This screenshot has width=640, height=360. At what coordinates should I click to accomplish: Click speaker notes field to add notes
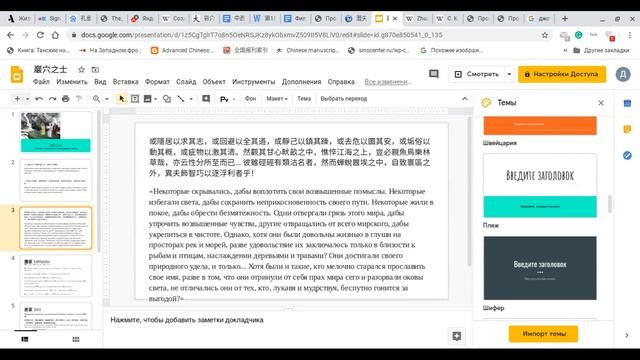pos(287,320)
